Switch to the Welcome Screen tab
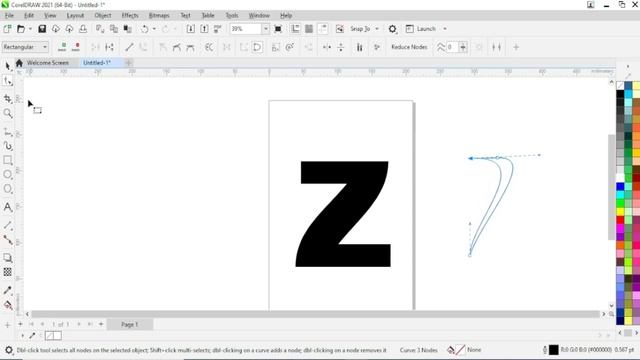This screenshot has height=360, width=640. pyautogui.click(x=47, y=63)
